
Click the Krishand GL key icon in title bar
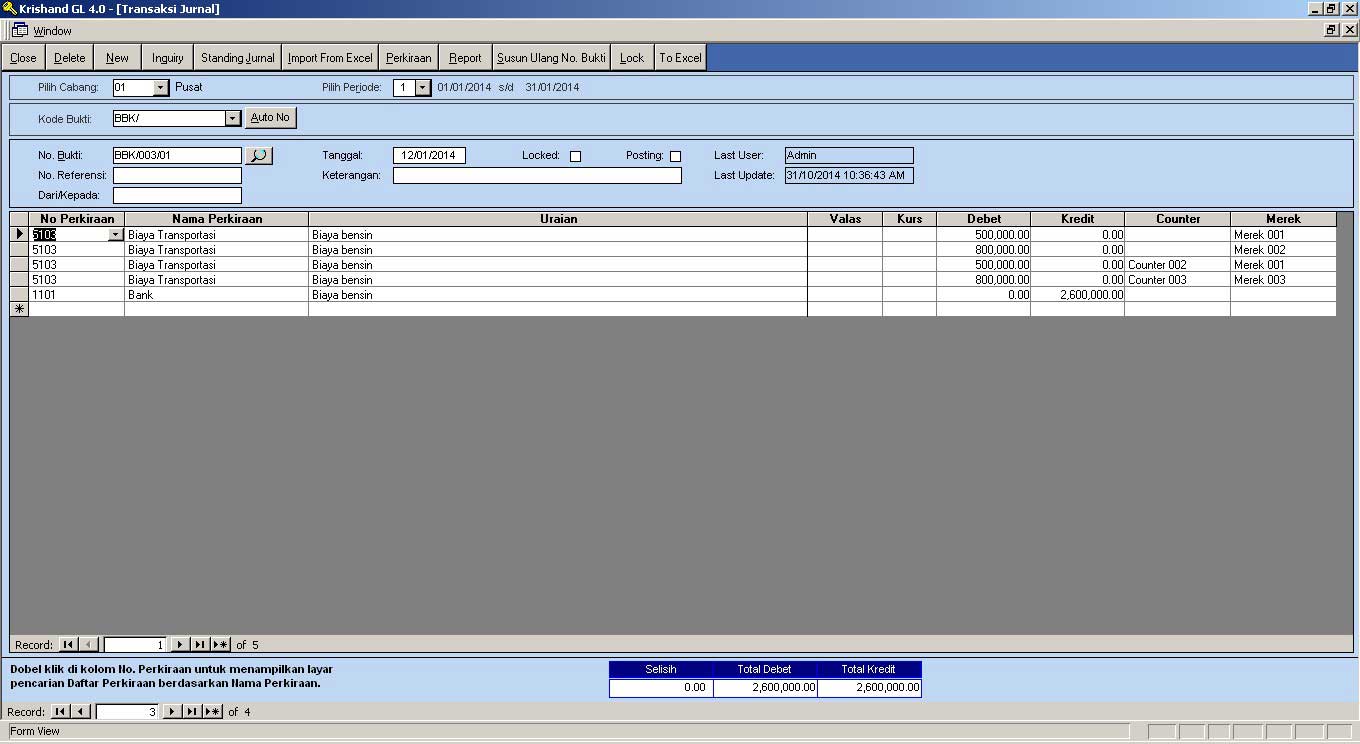click(9, 8)
